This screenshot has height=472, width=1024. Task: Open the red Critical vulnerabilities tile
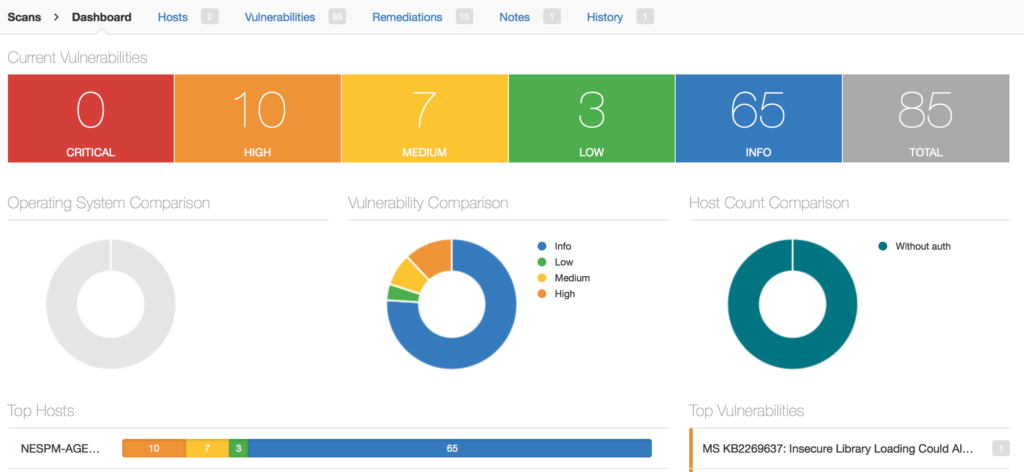[x=90, y=118]
